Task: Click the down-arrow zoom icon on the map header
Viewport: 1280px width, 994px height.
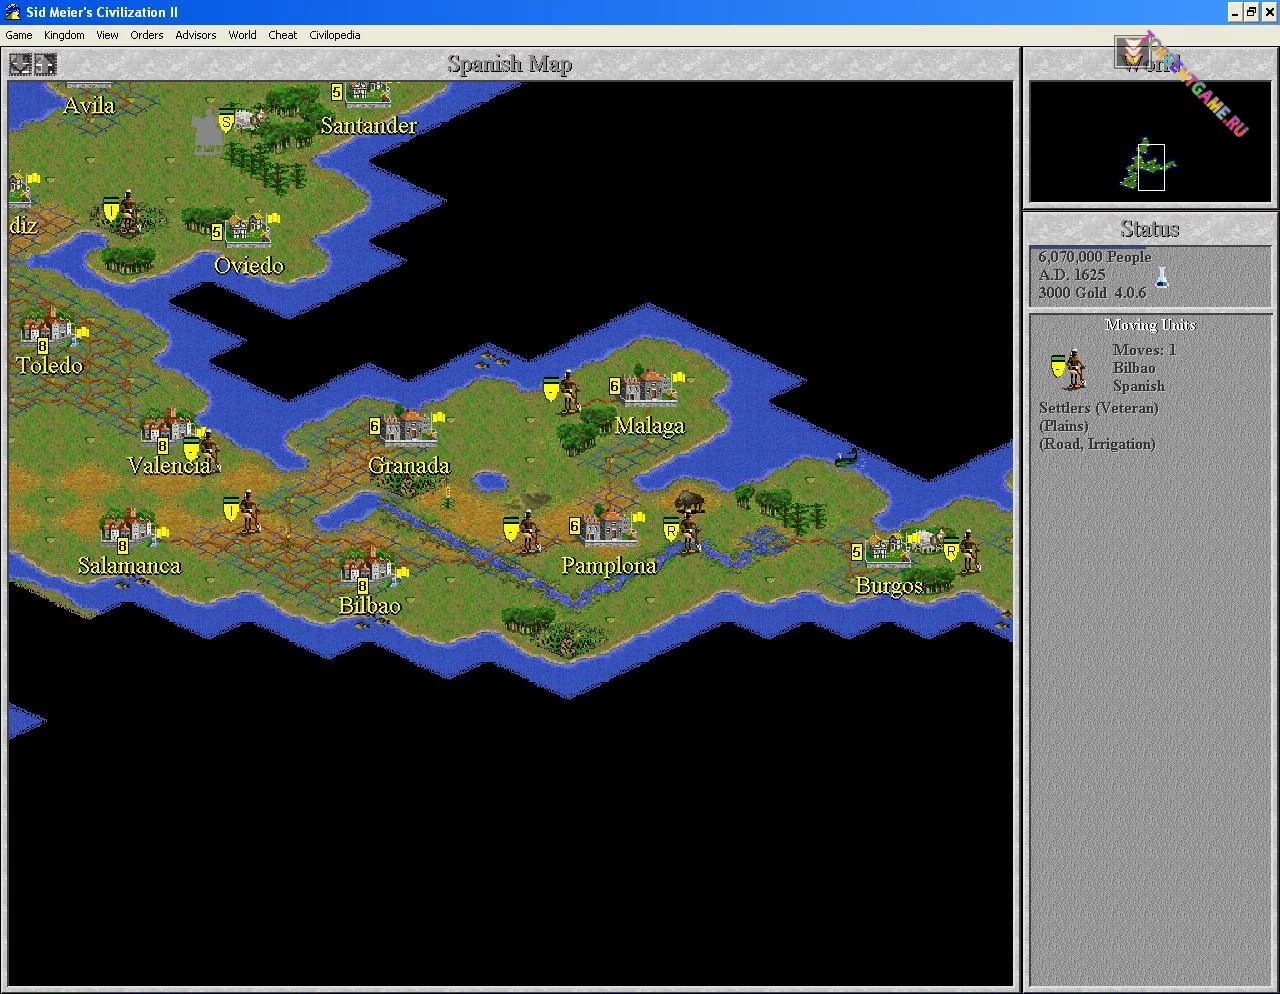Action: (20, 65)
